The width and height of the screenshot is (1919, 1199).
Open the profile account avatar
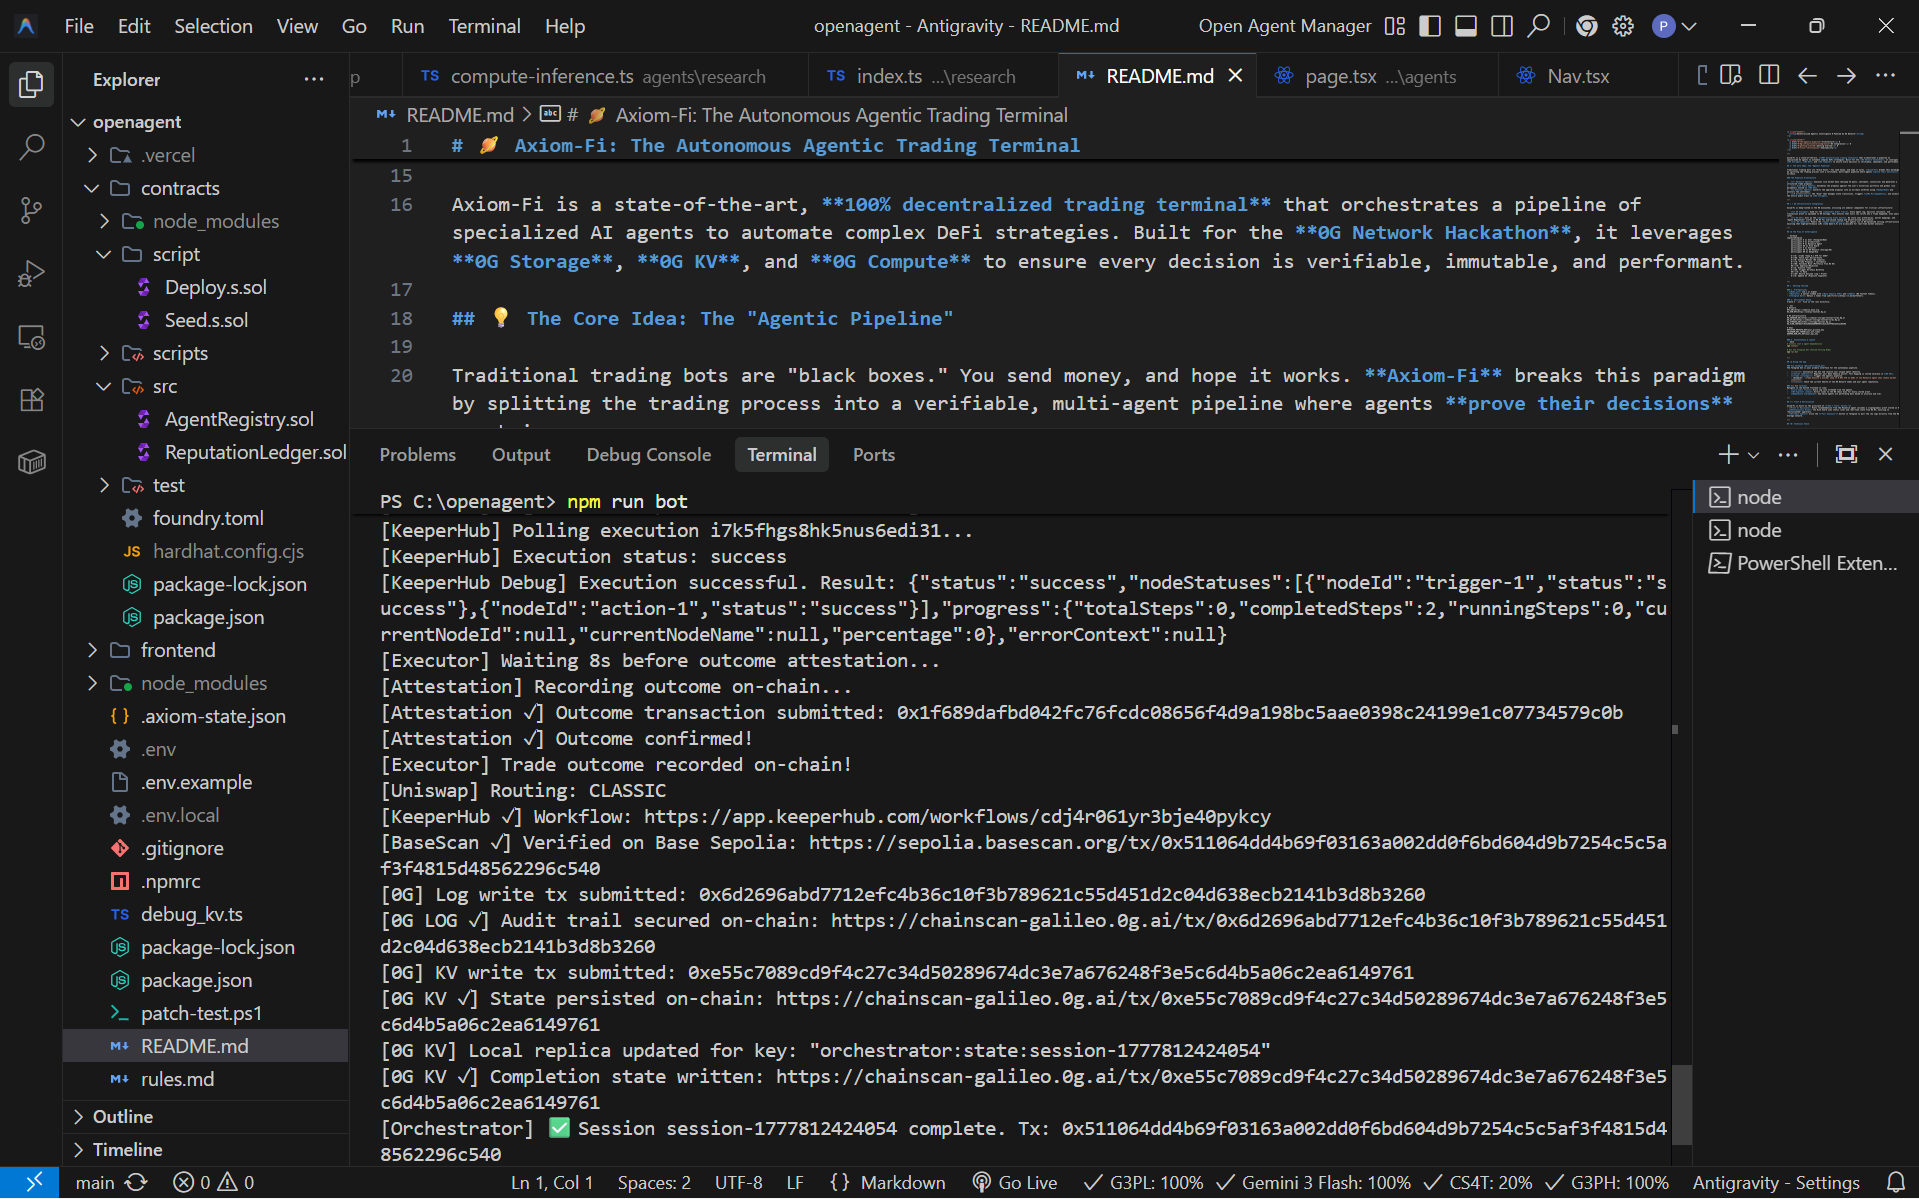point(1664,26)
